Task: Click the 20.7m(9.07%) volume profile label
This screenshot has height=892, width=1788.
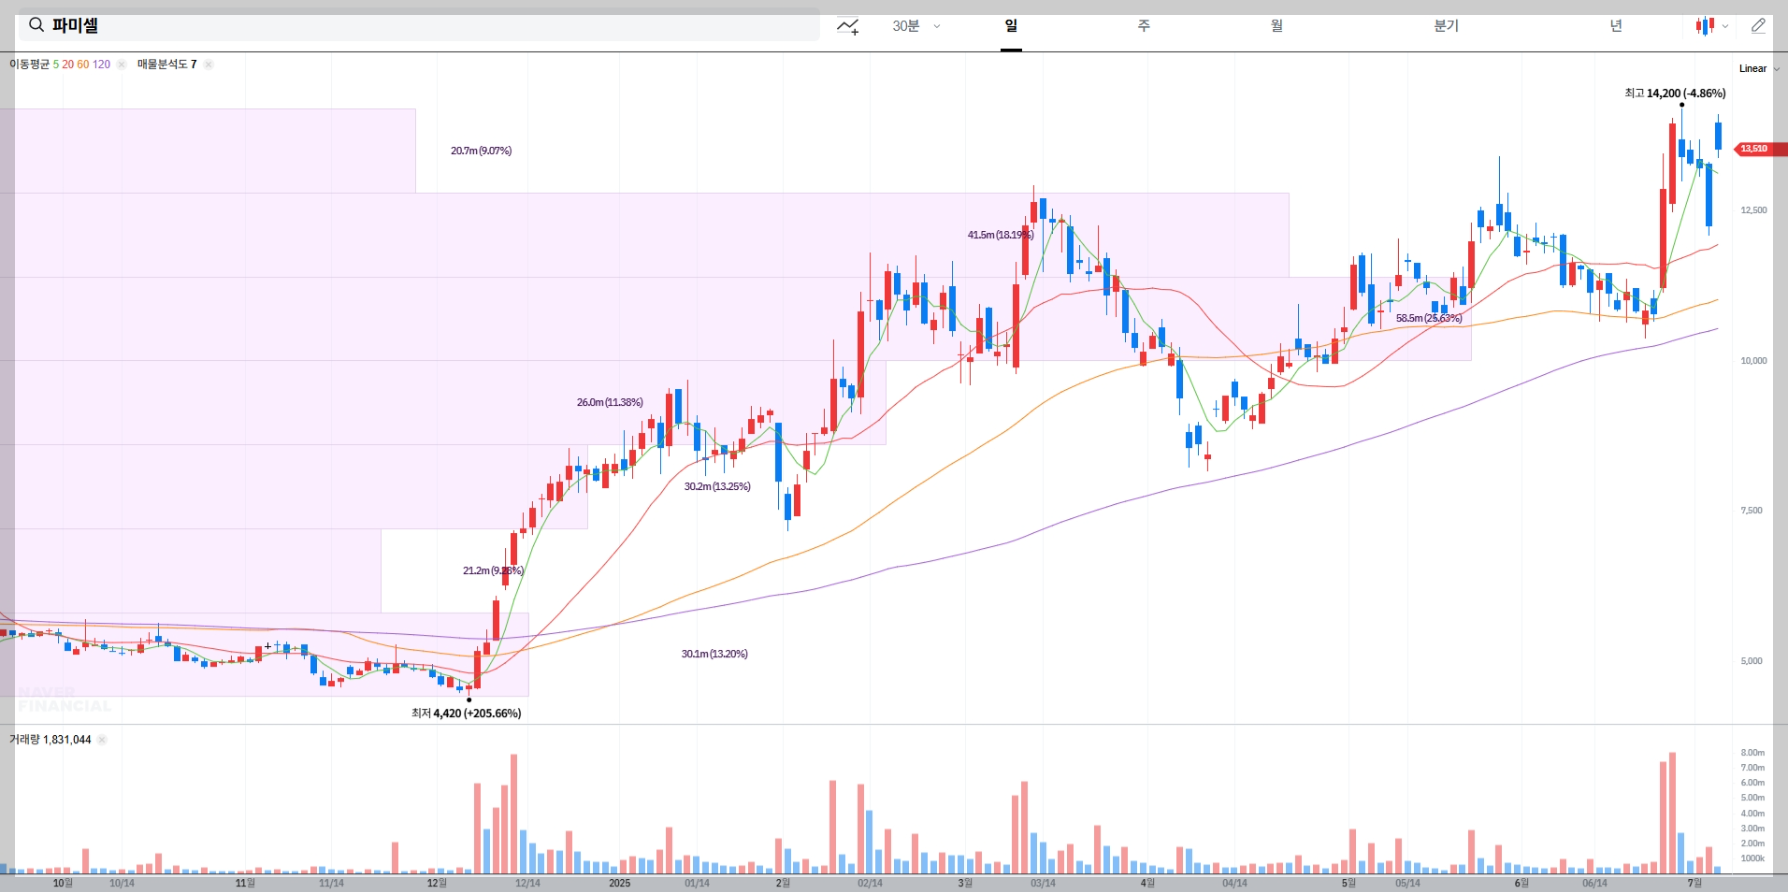Action: click(481, 151)
